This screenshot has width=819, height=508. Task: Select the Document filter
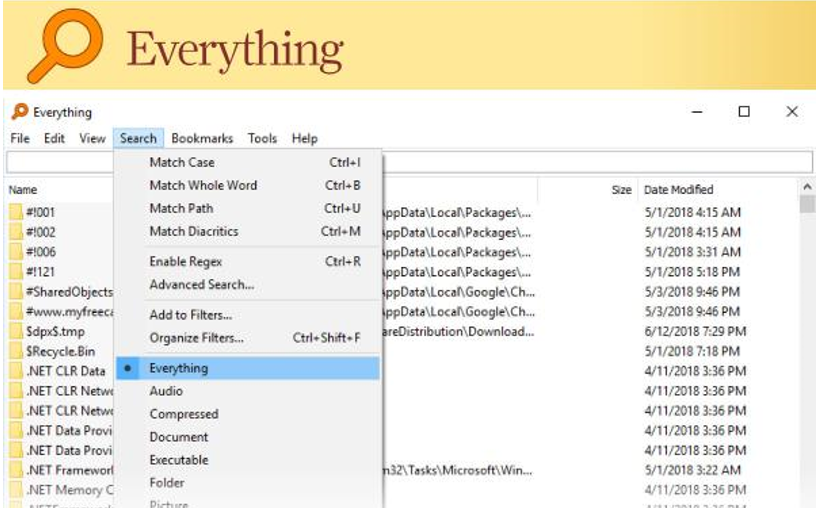[x=248, y=437]
